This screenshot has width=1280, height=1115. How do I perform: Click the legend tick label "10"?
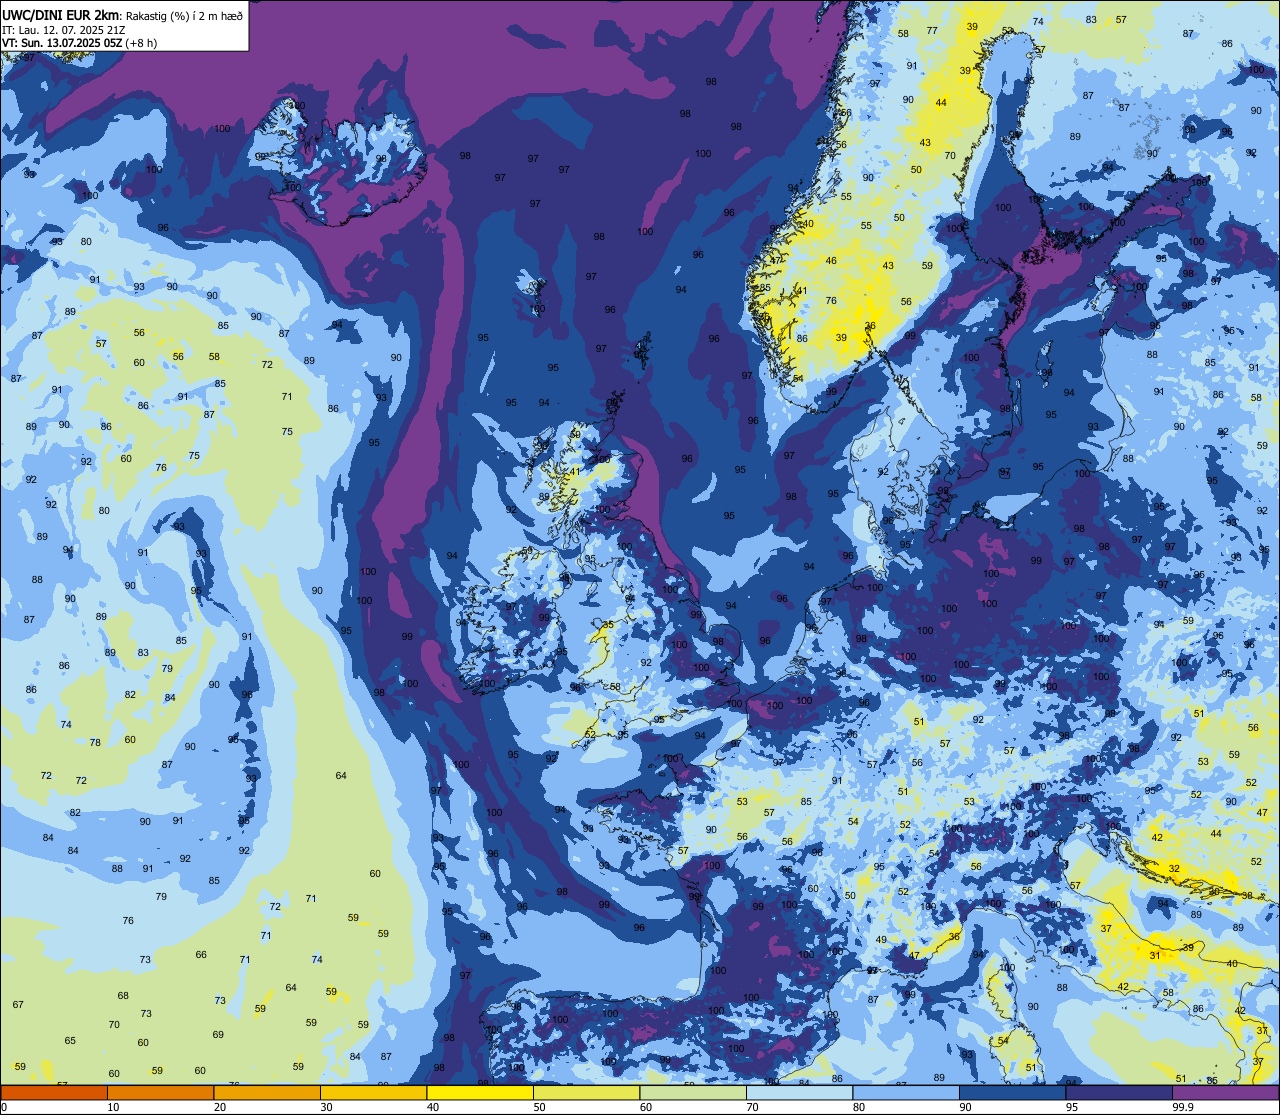point(113,1107)
